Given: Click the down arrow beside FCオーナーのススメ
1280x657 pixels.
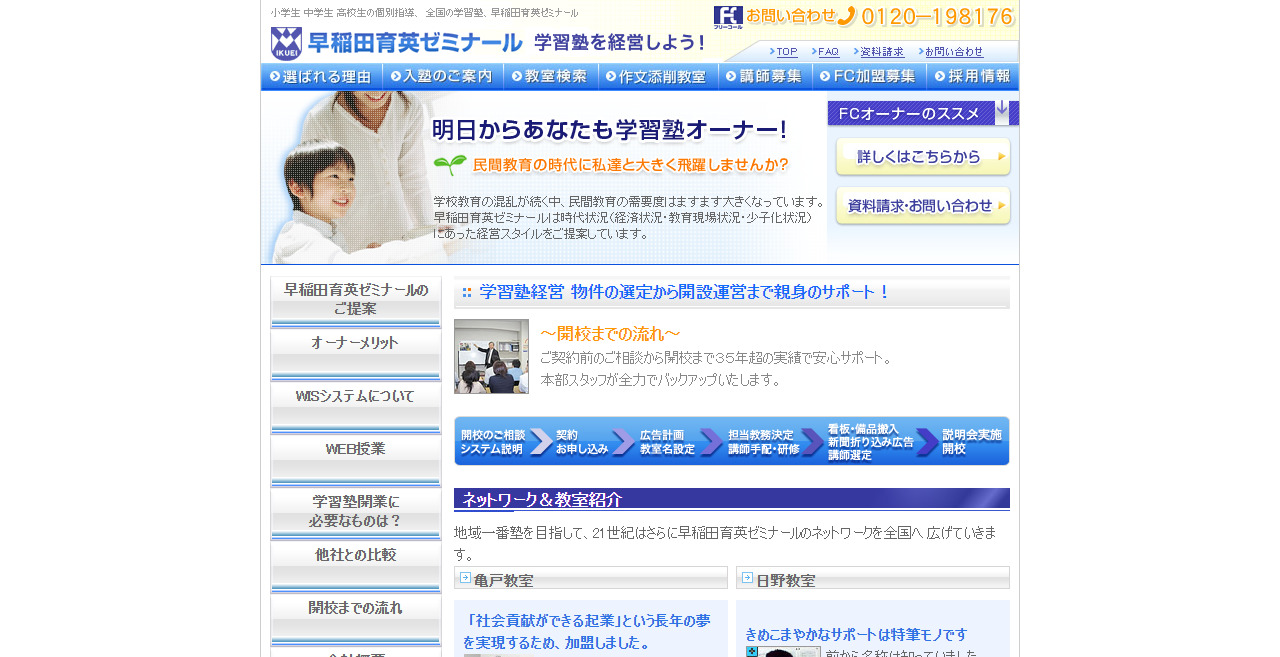Looking at the screenshot, I should (x=1002, y=108).
